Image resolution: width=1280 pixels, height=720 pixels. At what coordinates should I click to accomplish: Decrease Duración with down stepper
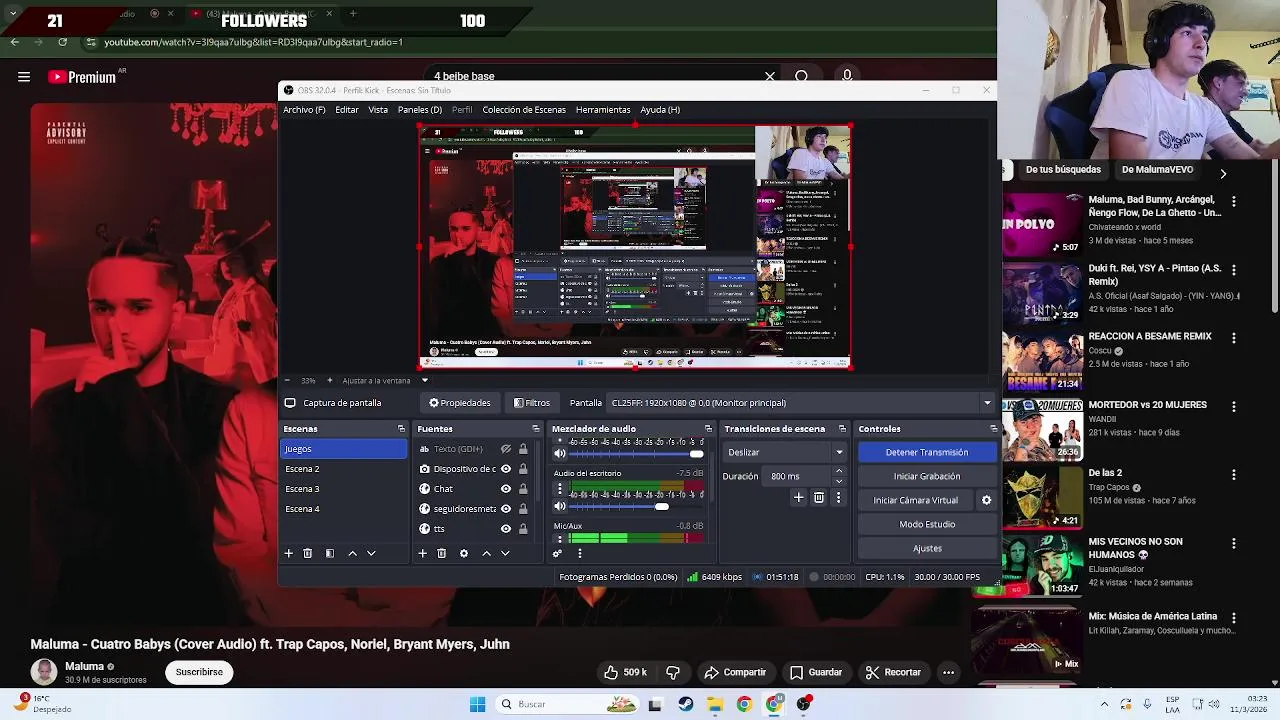pos(839,481)
